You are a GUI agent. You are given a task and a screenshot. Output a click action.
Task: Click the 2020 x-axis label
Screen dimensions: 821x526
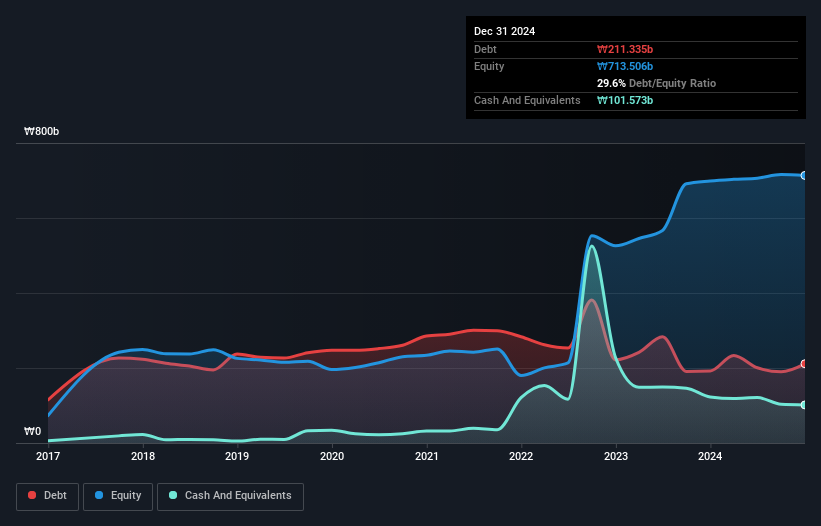pyautogui.click(x=332, y=456)
